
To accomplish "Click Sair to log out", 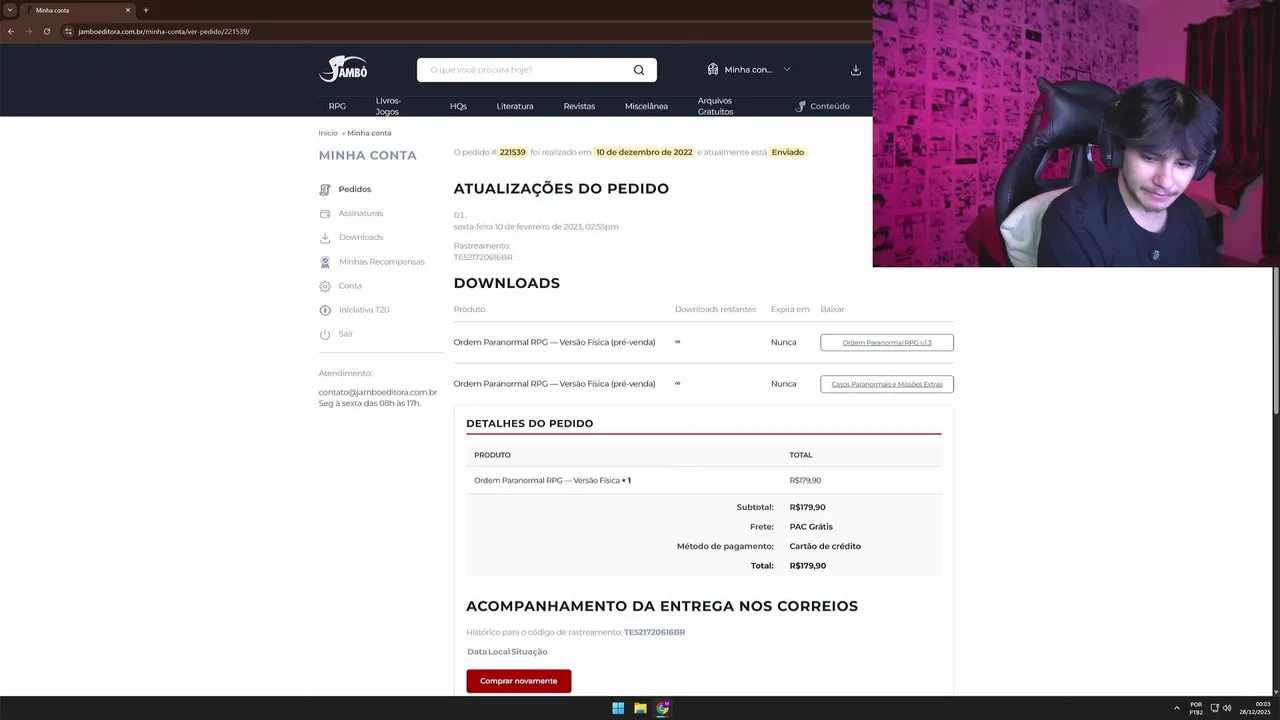I will click(x=346, y=334).
